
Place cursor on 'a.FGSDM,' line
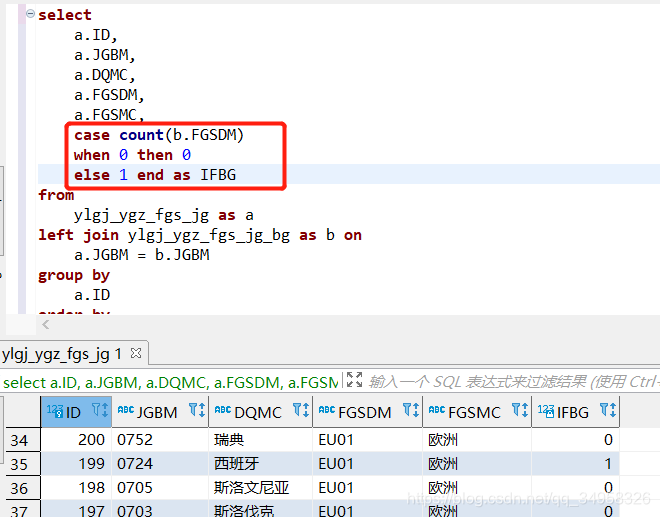109,95
